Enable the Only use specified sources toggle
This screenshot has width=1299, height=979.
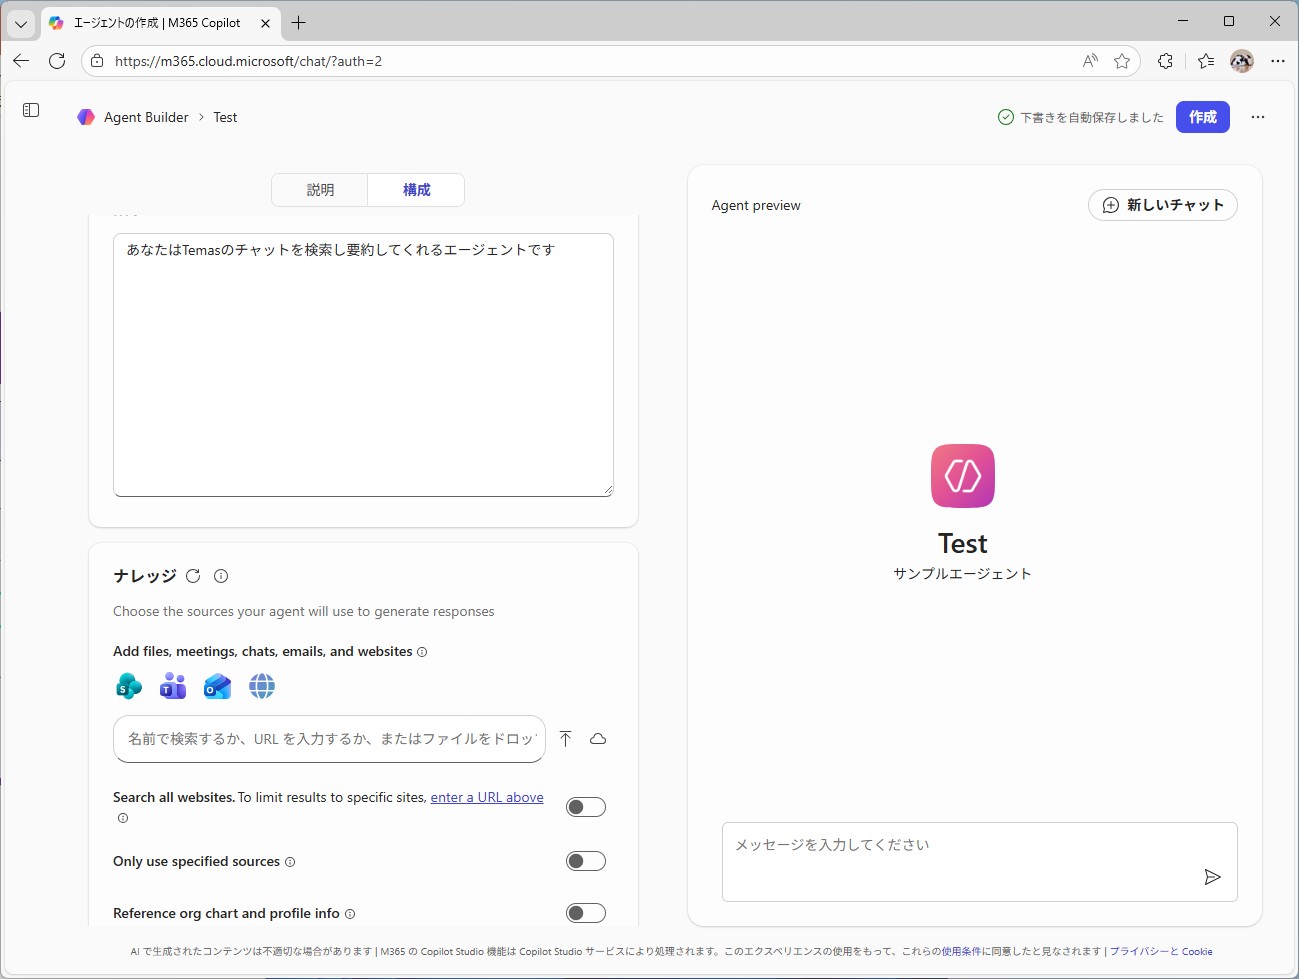[x=585, y=860]
